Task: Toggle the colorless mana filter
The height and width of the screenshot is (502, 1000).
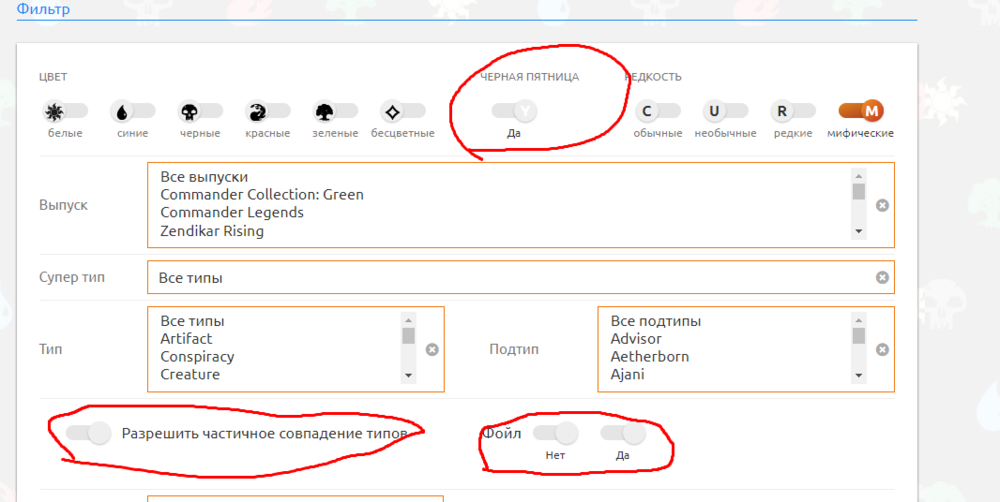Action: [x=403, y=111]
